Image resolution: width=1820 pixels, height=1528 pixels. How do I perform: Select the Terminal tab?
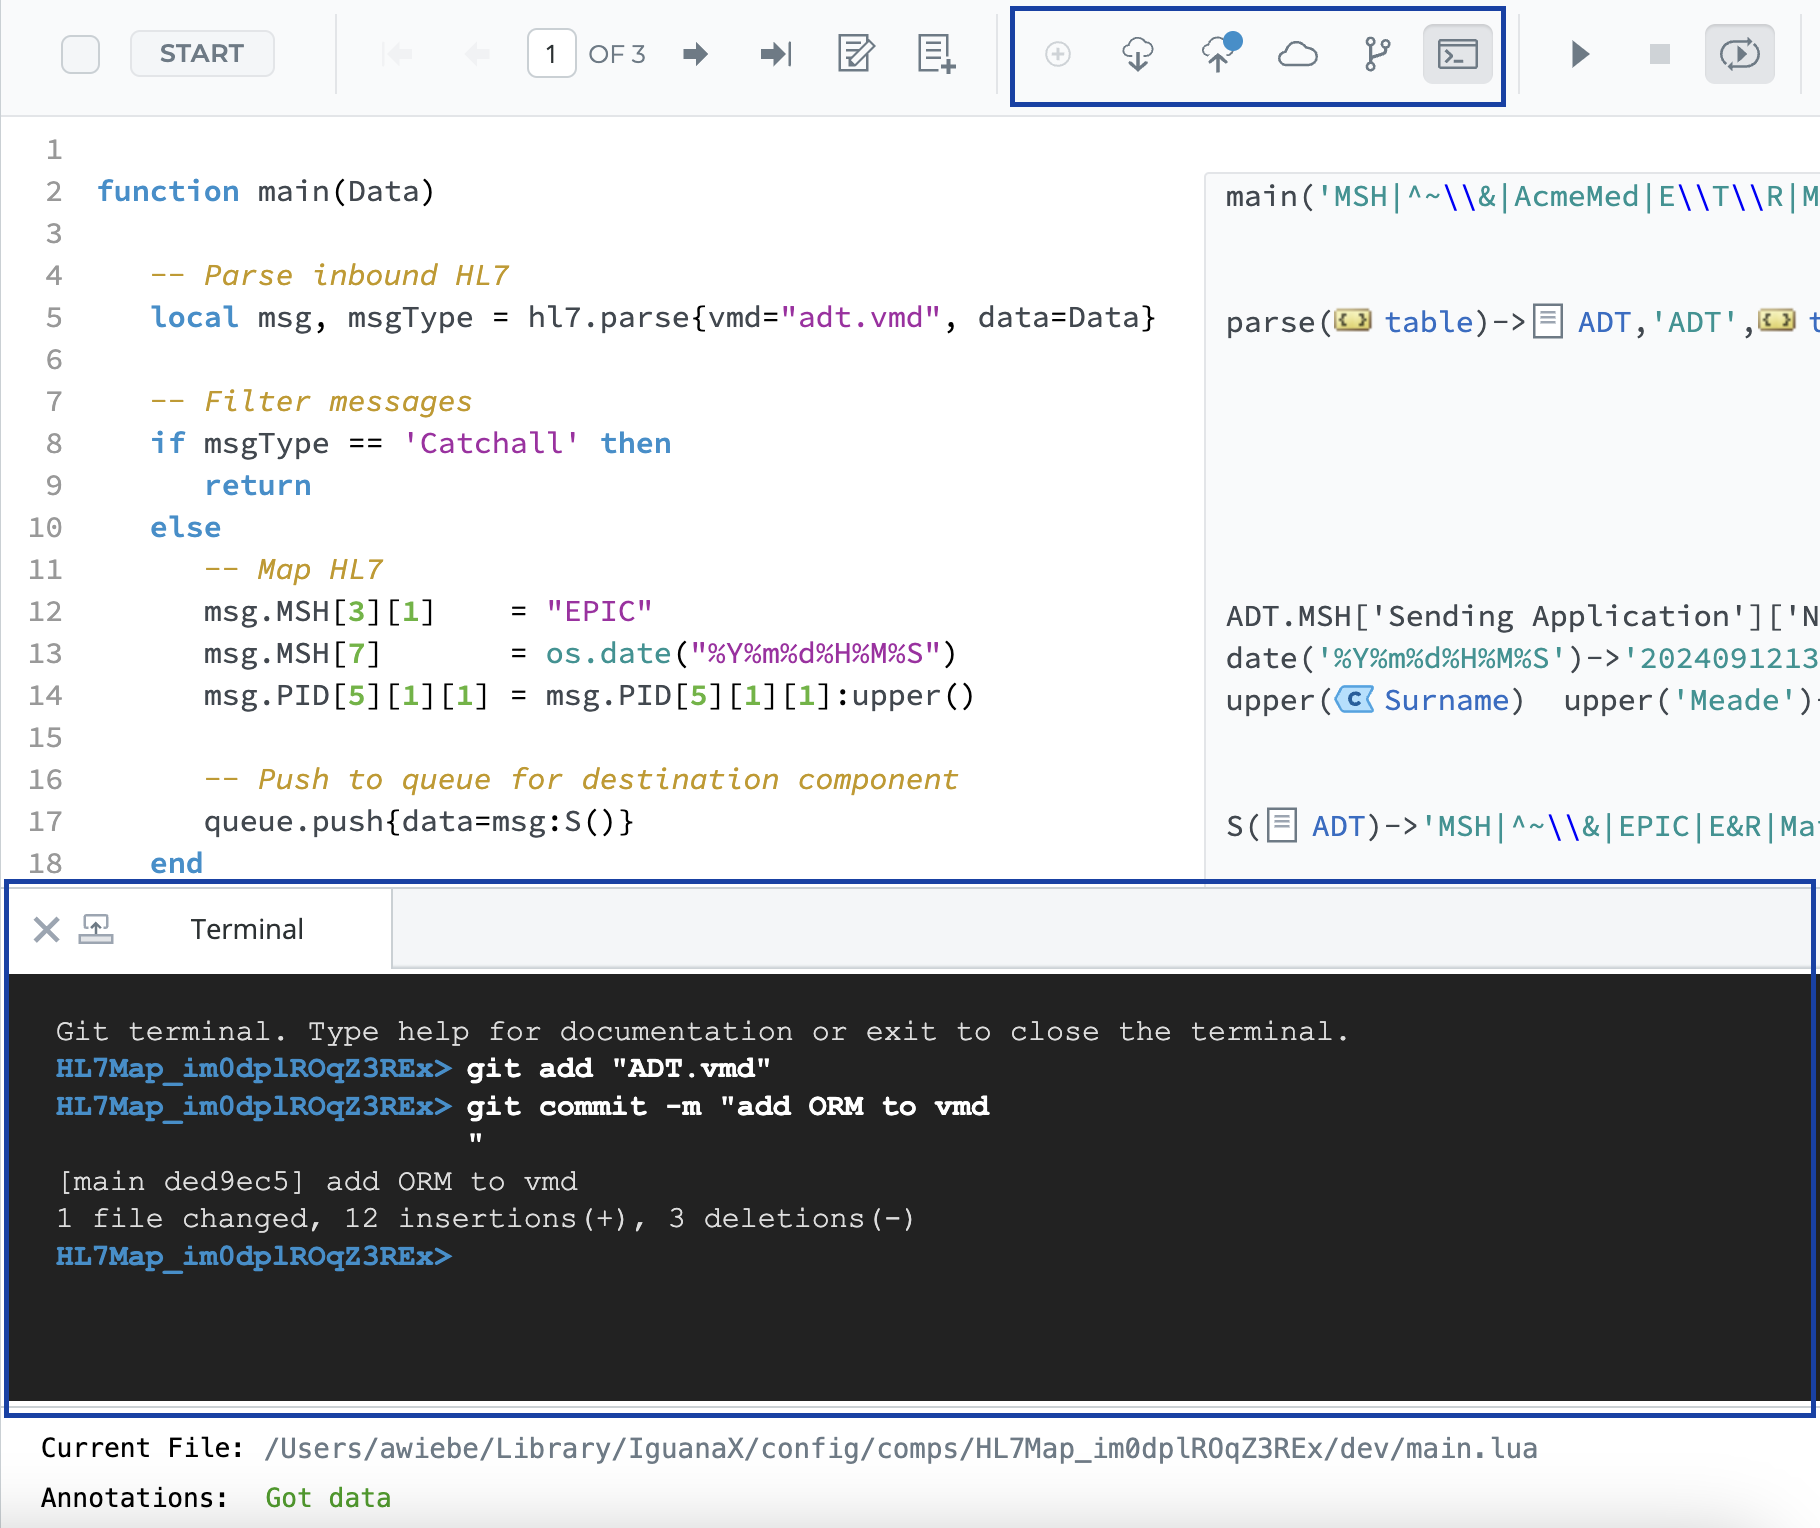tap(246, 930)
